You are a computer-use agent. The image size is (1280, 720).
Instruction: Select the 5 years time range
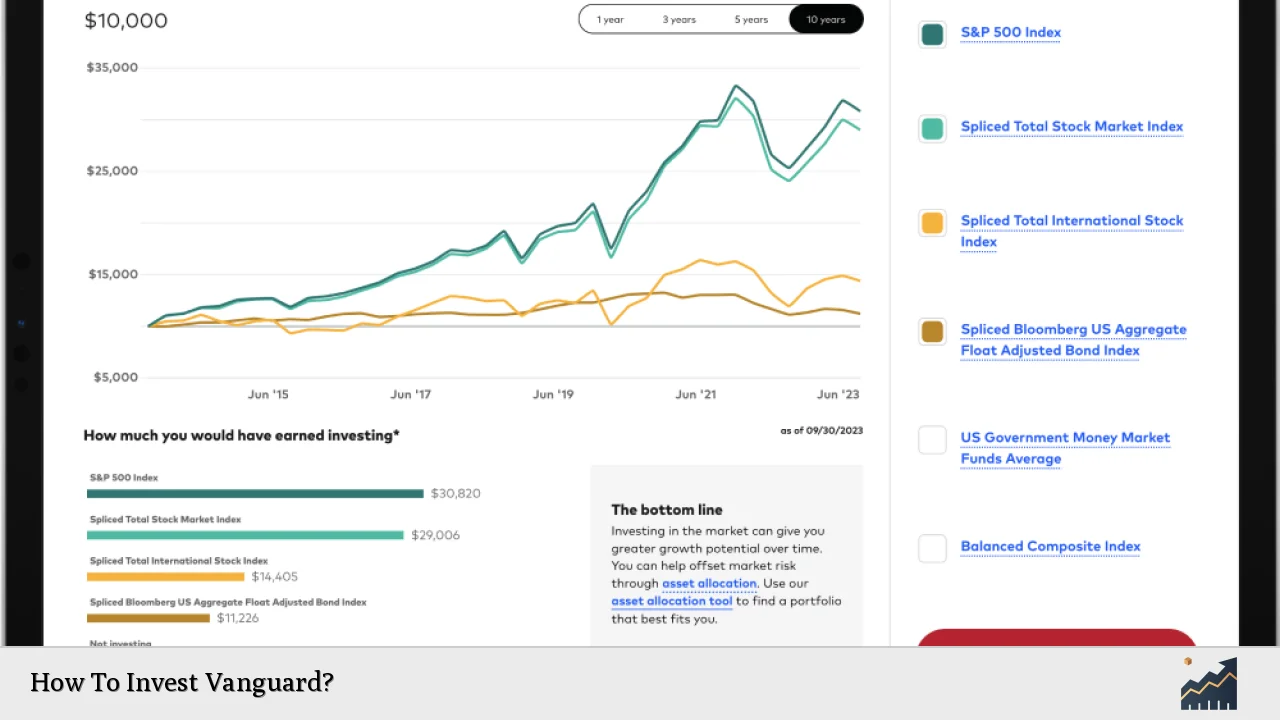point(751,19)
